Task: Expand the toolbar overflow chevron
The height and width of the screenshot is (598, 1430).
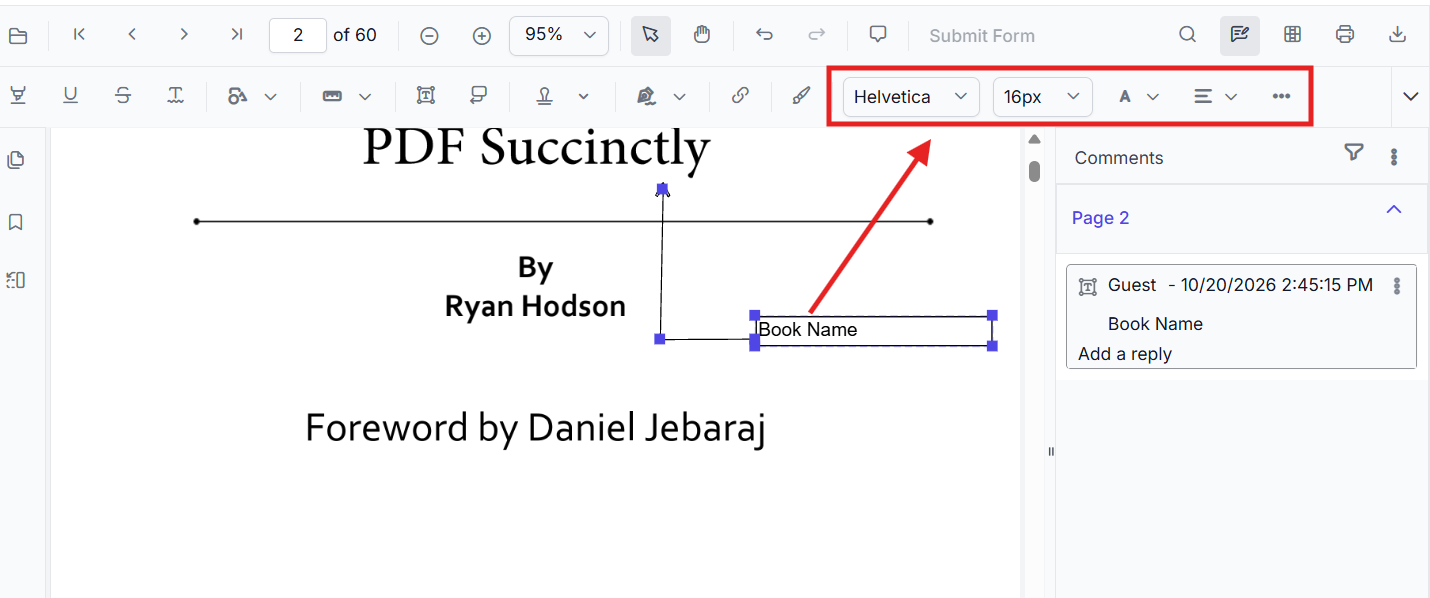Action: (1411, 97)
